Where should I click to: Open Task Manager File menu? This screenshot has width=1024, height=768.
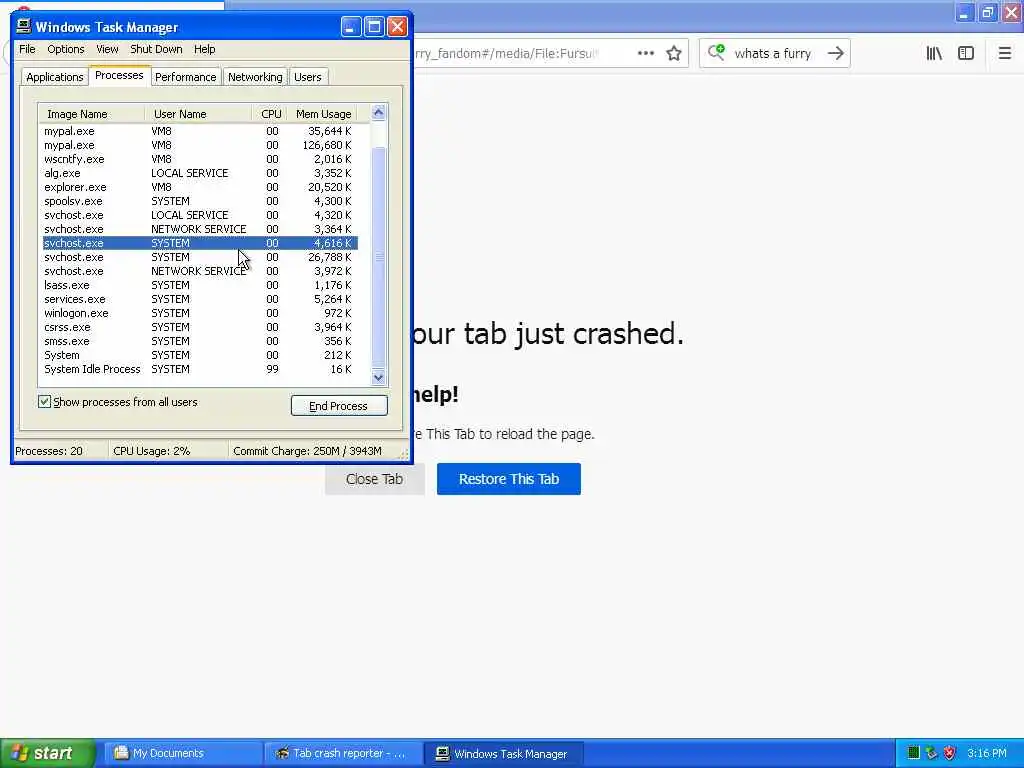pos(27,49)
